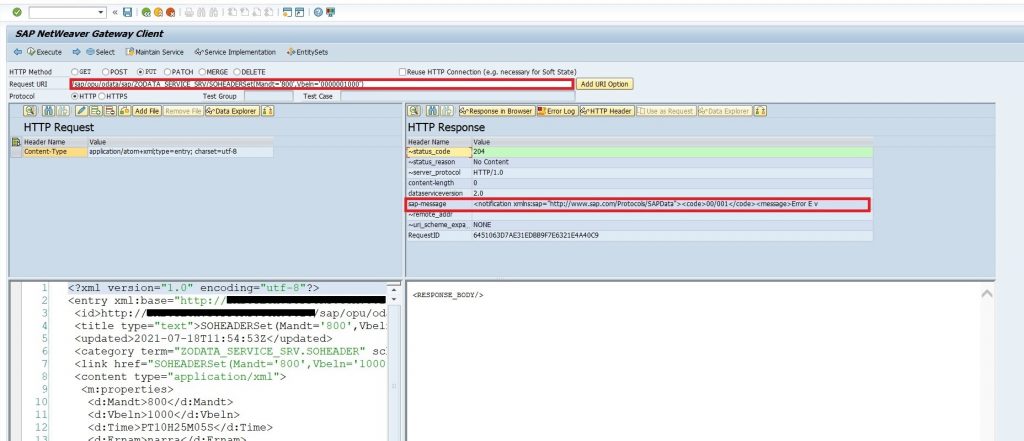Image resolution: width=1024 pixels, height=441 pixels.
Task: Open Maintain Service from the toolbar
Action: 154,52
